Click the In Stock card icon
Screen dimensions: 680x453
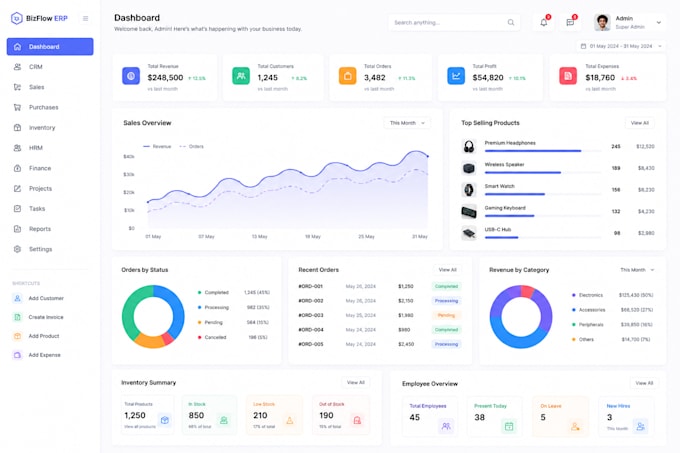point(224,420)
